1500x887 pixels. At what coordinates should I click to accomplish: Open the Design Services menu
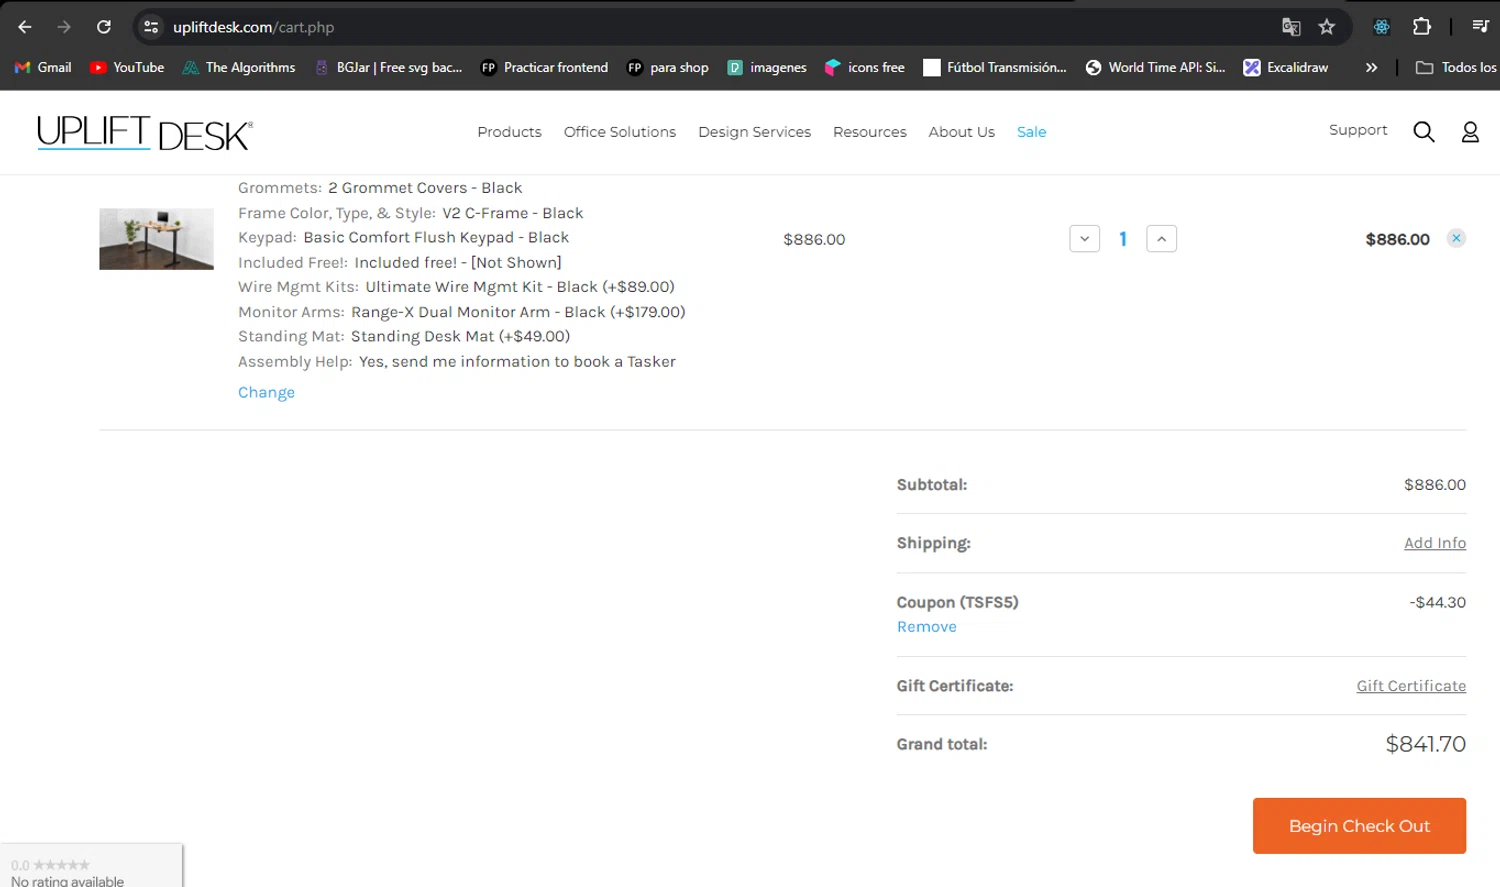(755, 132)
